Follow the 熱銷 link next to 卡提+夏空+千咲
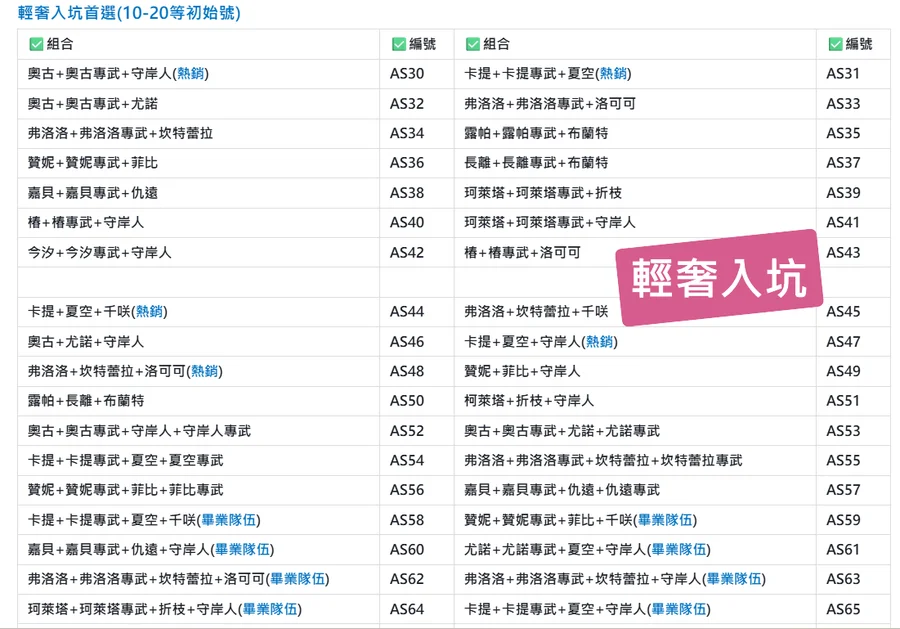The height and width of the screenshot is (629, 900). 151,312
